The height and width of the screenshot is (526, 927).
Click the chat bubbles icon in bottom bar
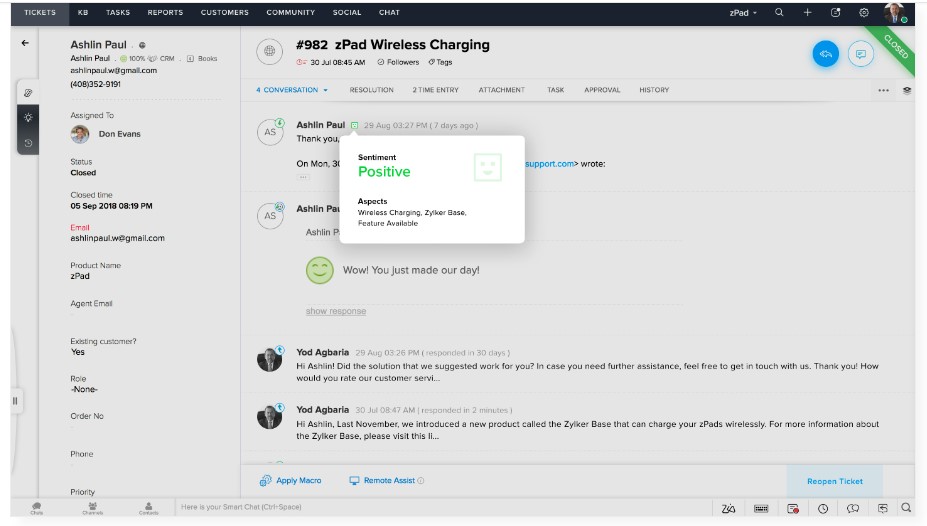[853, 508]
